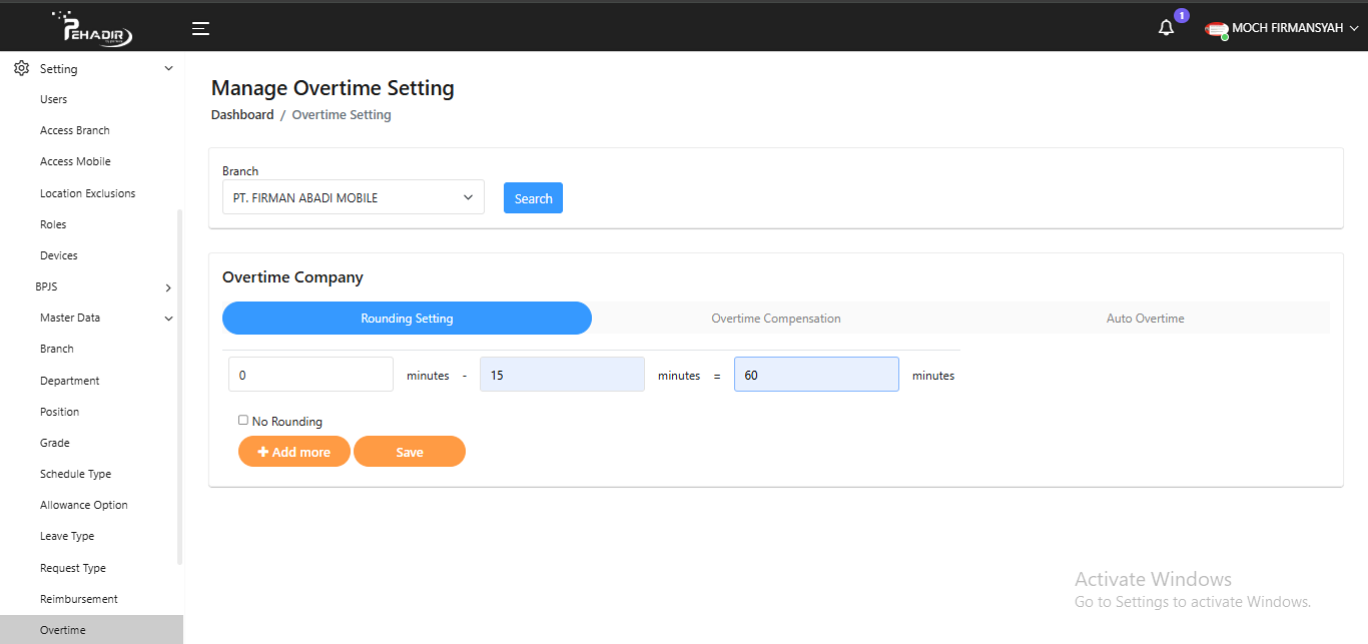The height and width of the screenshot is (644, 1368).
Task: Click the user avatar icon
Action: coord(1216,29)
